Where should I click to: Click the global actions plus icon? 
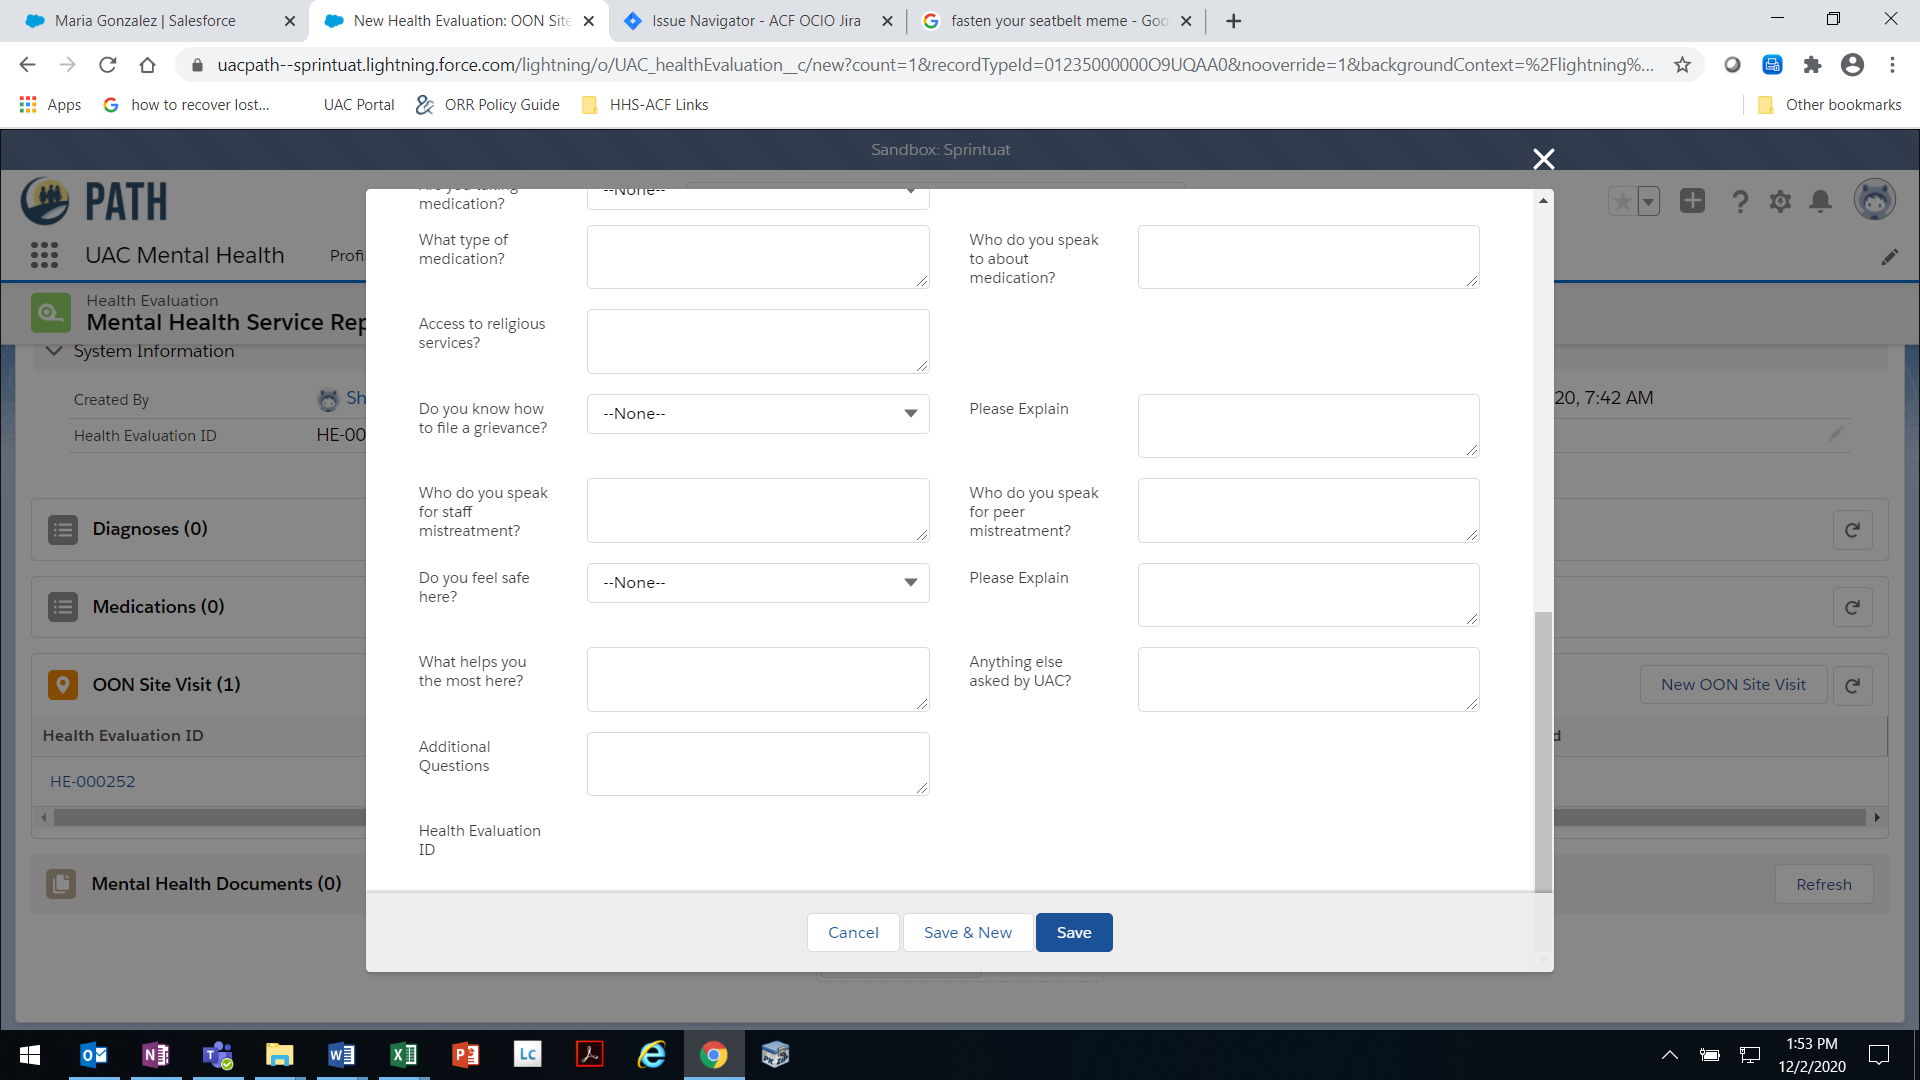pyautogui.click(x=1692, y=201)
